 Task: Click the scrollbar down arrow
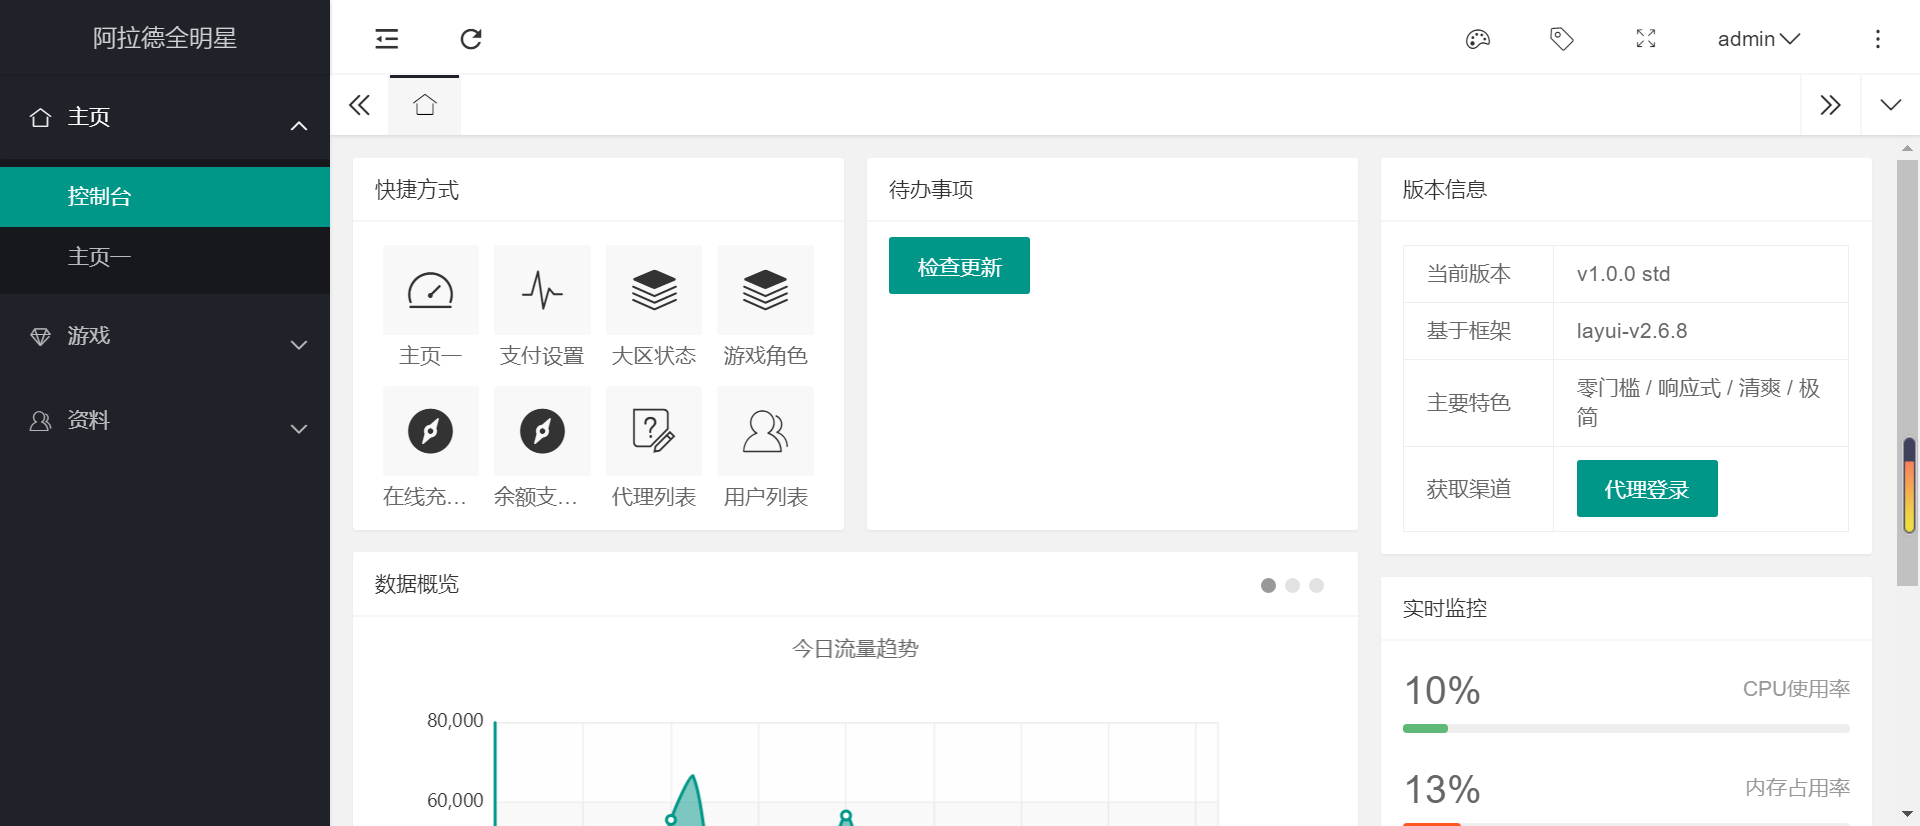pyautogui.click(x=1908, y=815)
